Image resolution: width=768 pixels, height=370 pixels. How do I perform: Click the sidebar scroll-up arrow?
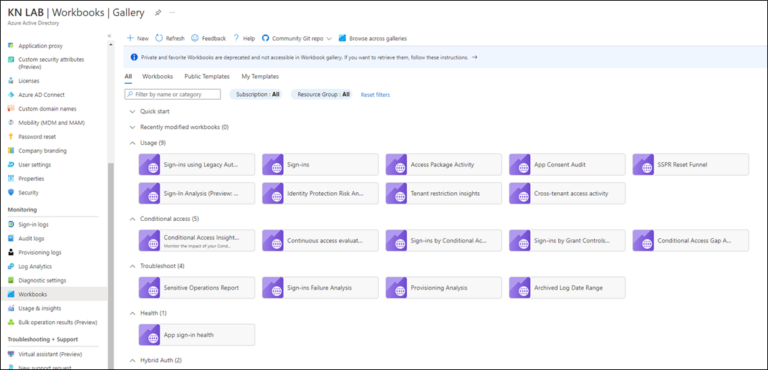coord(111,45)
